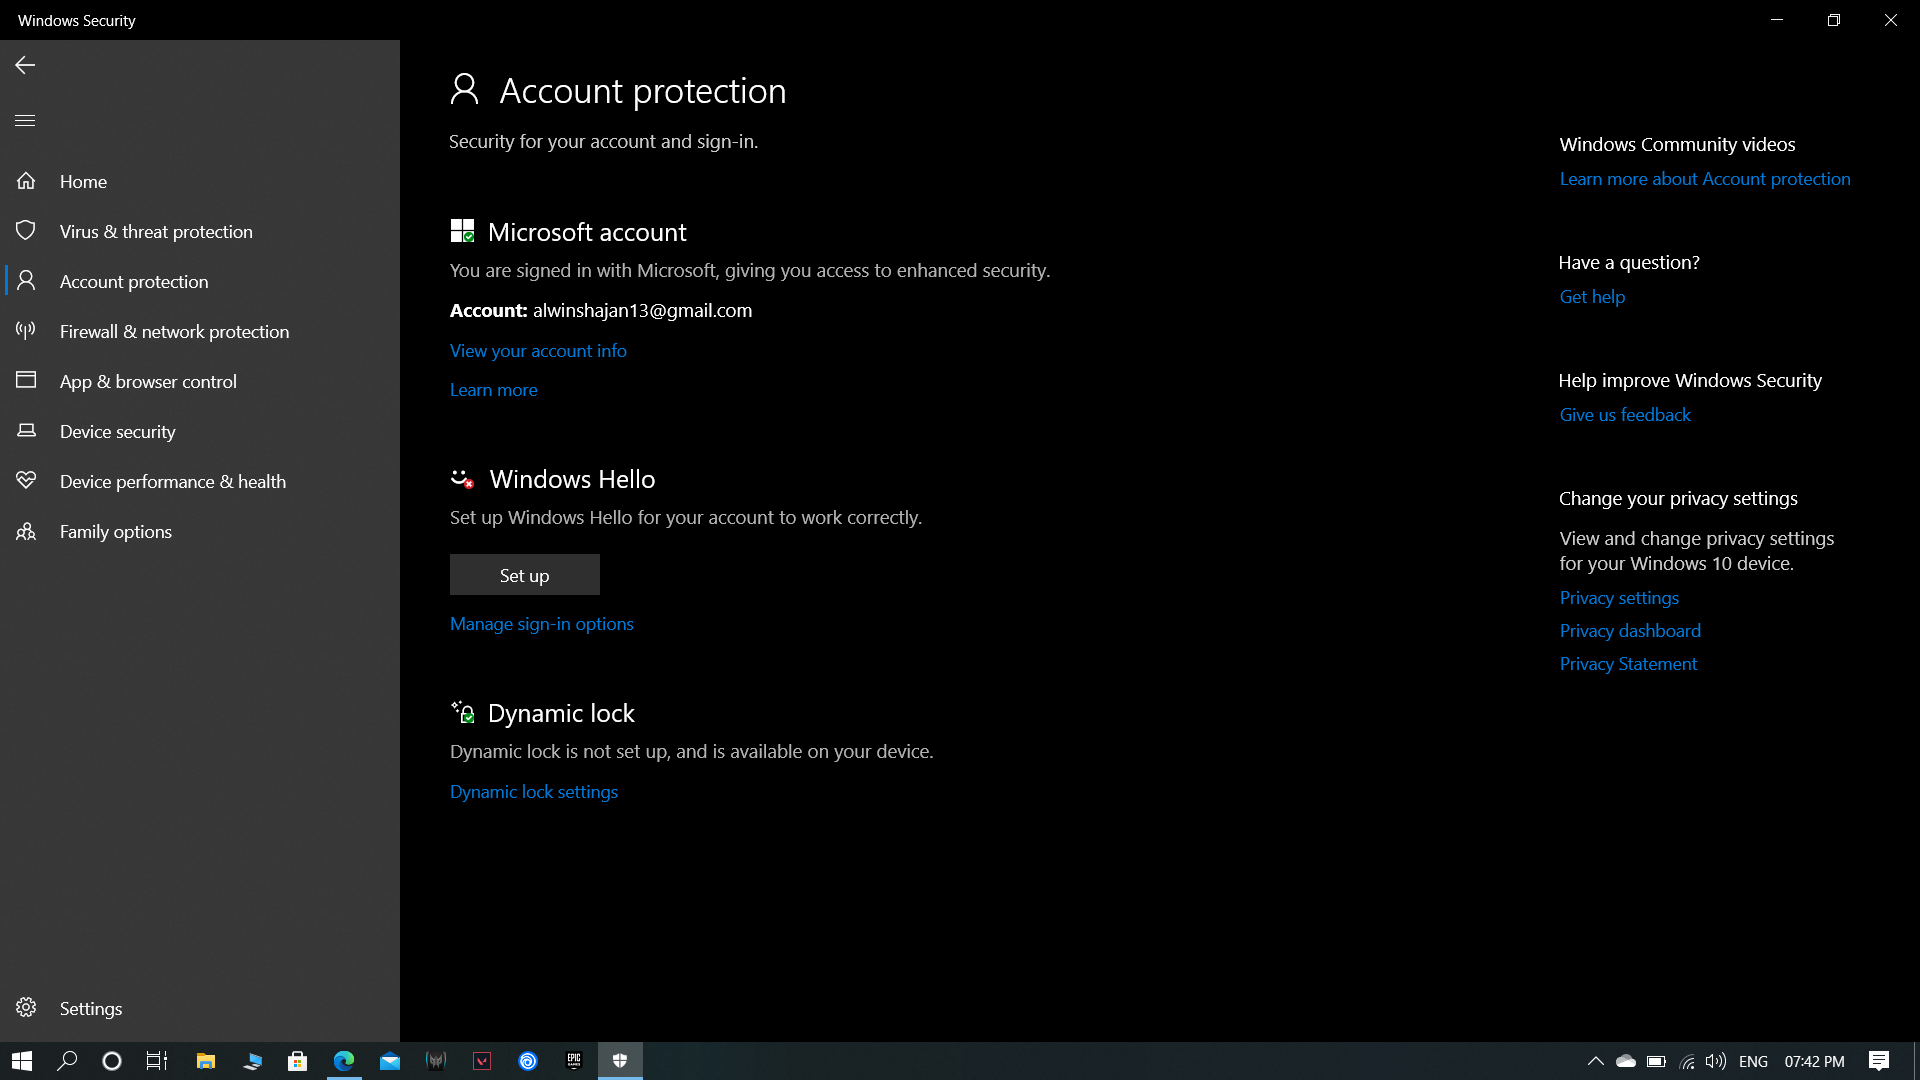Screen dimensions: 1920x1080
Task: Open App & browser control
Action: 200,381
